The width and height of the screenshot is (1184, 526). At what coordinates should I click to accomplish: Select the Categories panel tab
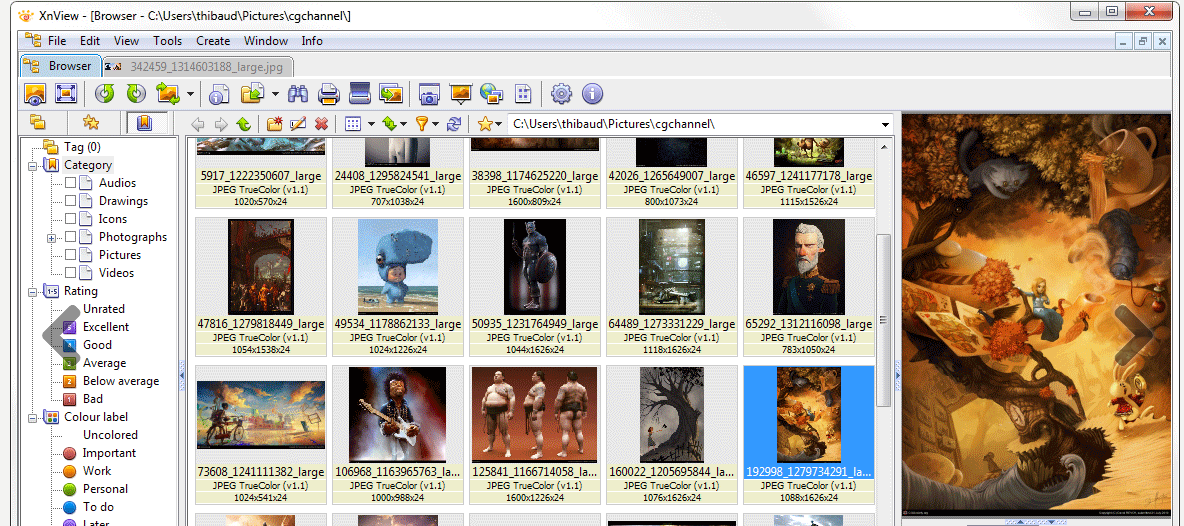144,123
